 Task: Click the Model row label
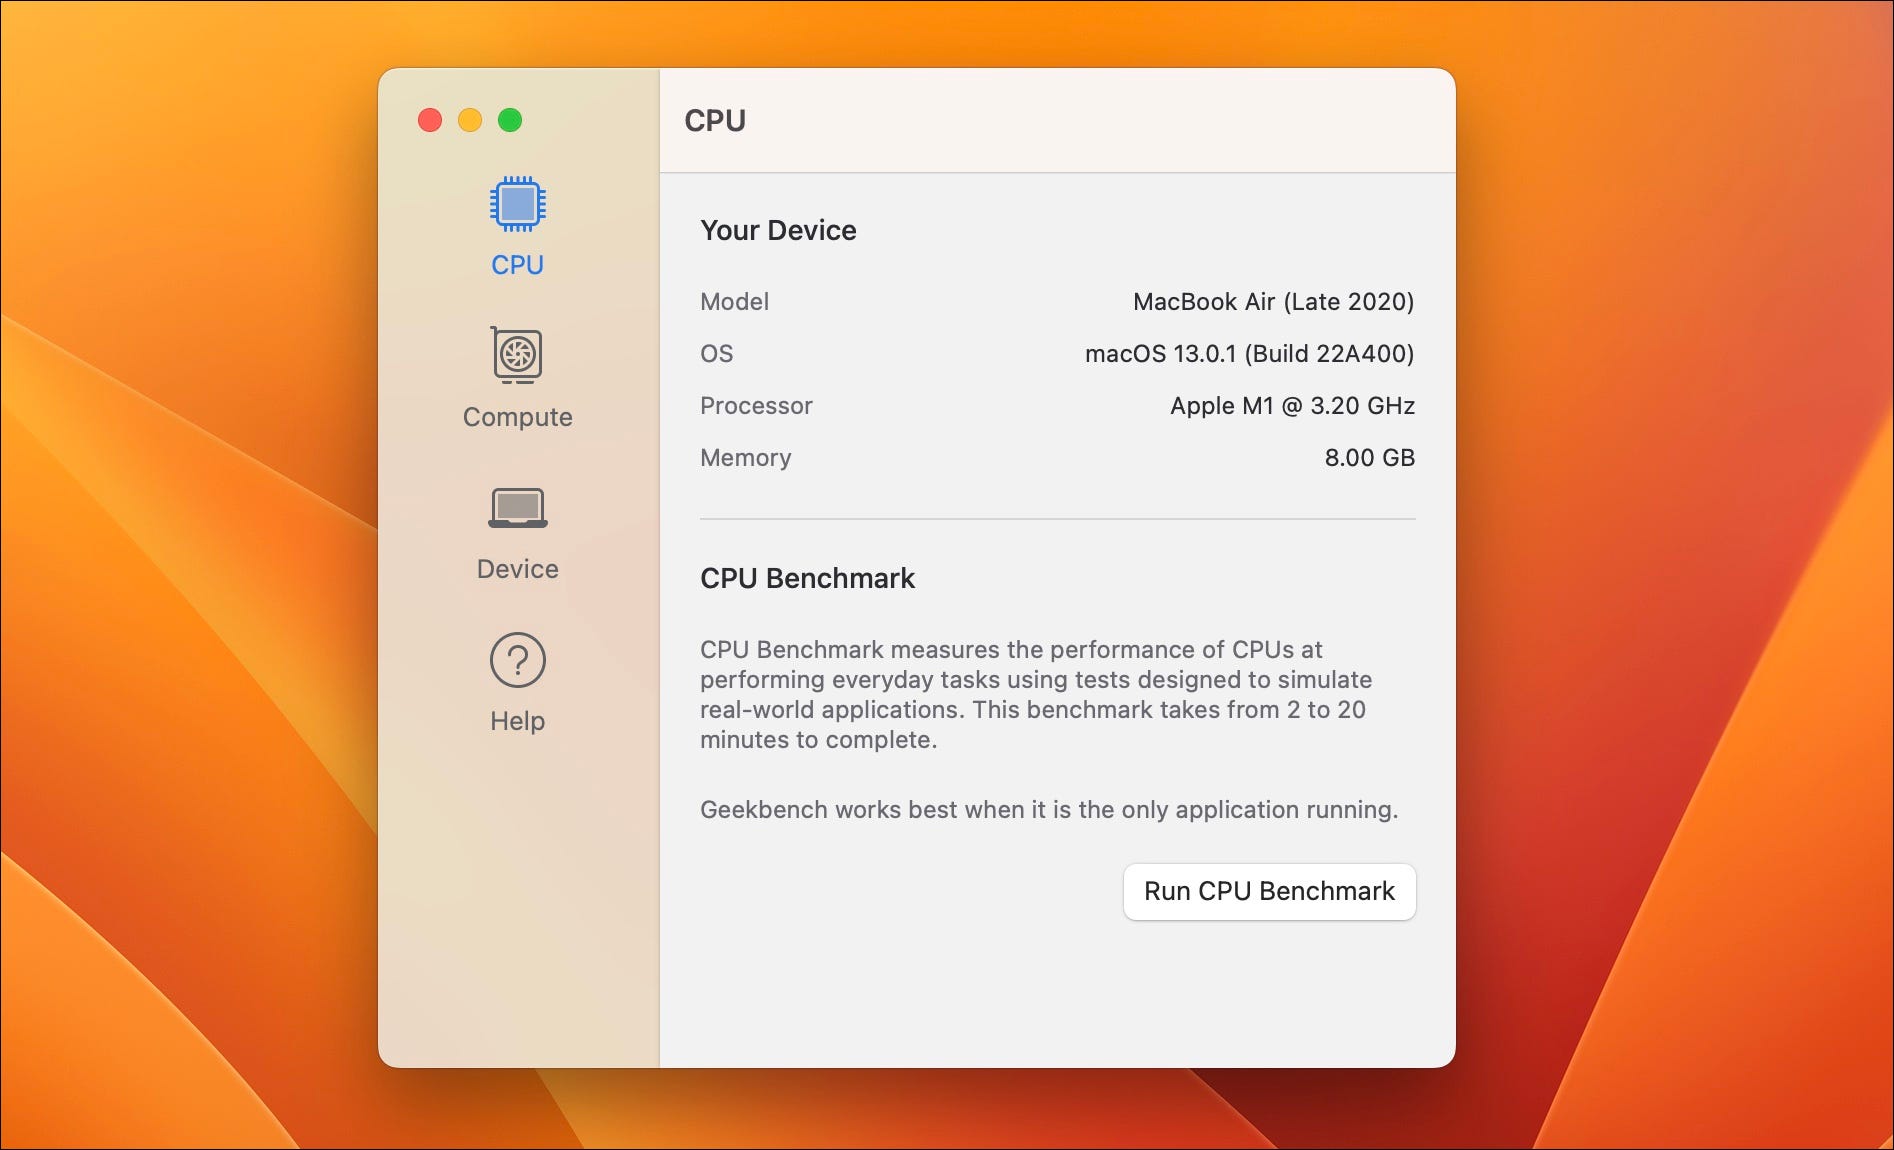(734, 302)
